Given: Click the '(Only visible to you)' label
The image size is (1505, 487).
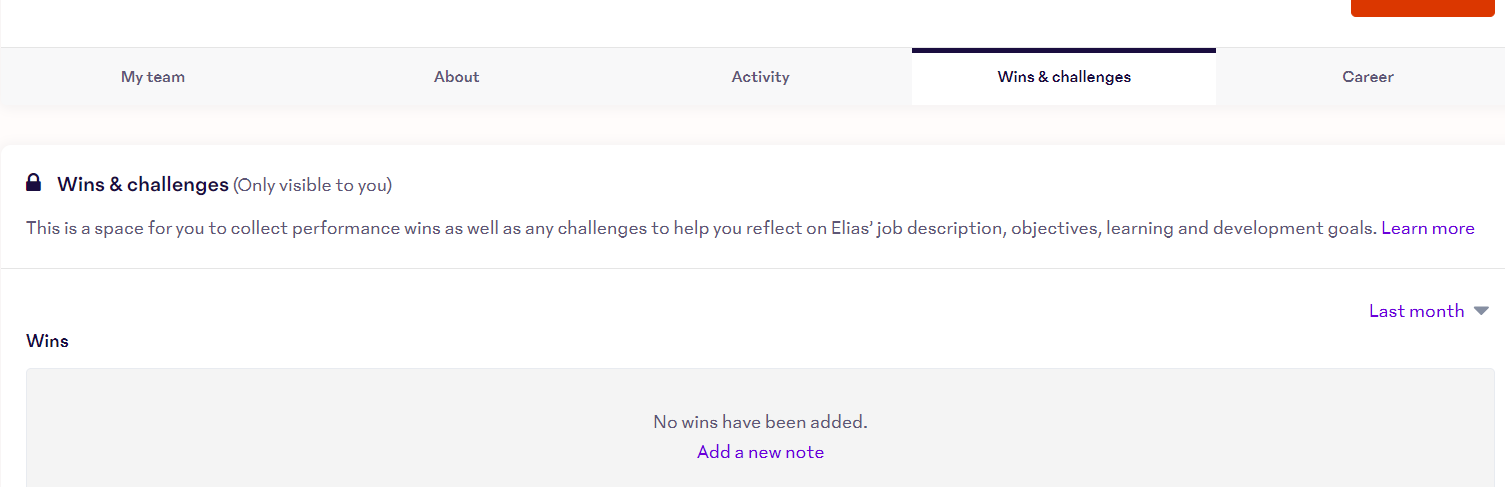Looking at the screenshot, I should [x=313, y=185].
